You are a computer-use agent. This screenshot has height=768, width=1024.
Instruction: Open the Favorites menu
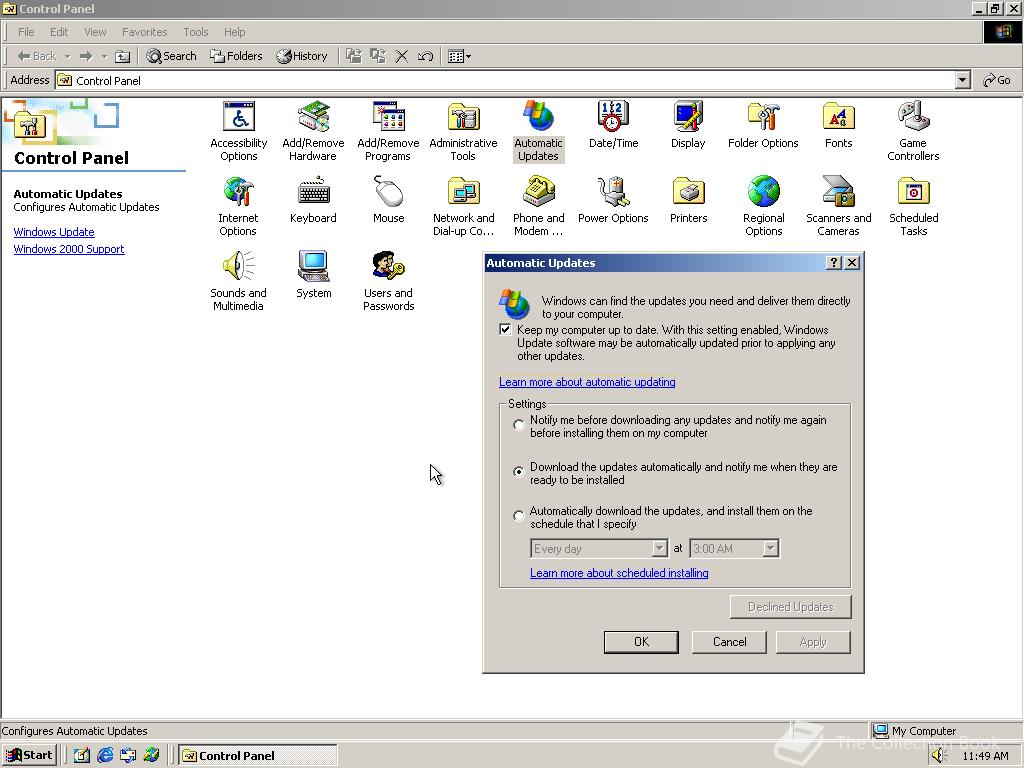coord(144,32)
